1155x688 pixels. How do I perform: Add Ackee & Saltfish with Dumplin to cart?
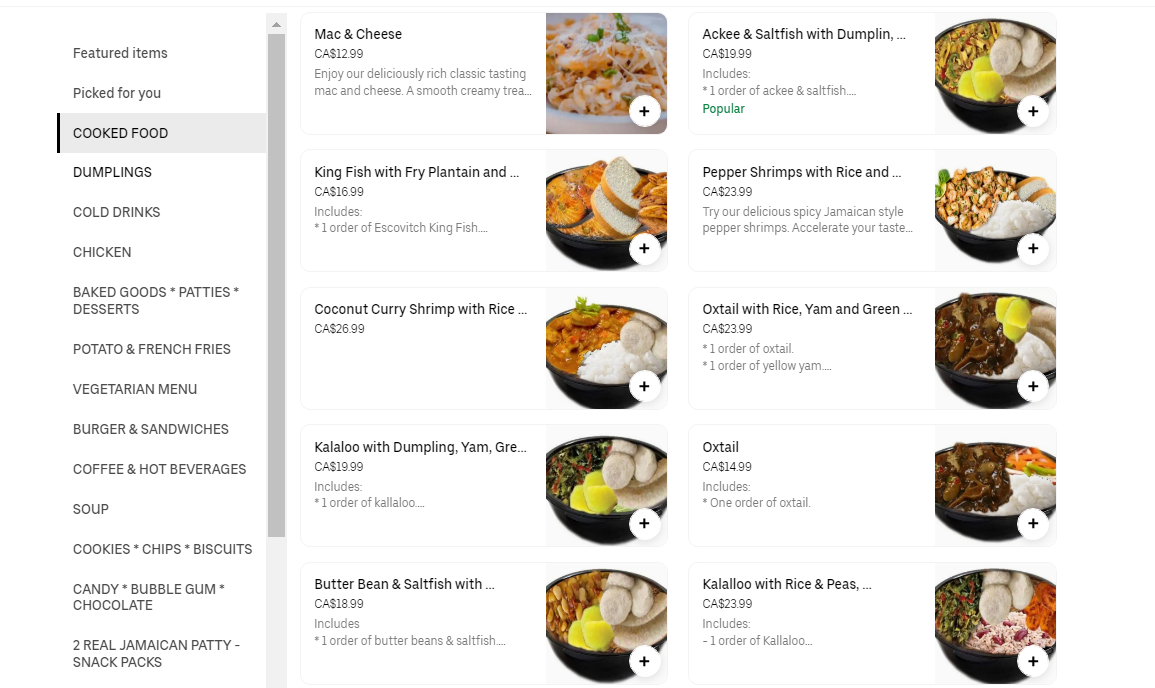1033,111
